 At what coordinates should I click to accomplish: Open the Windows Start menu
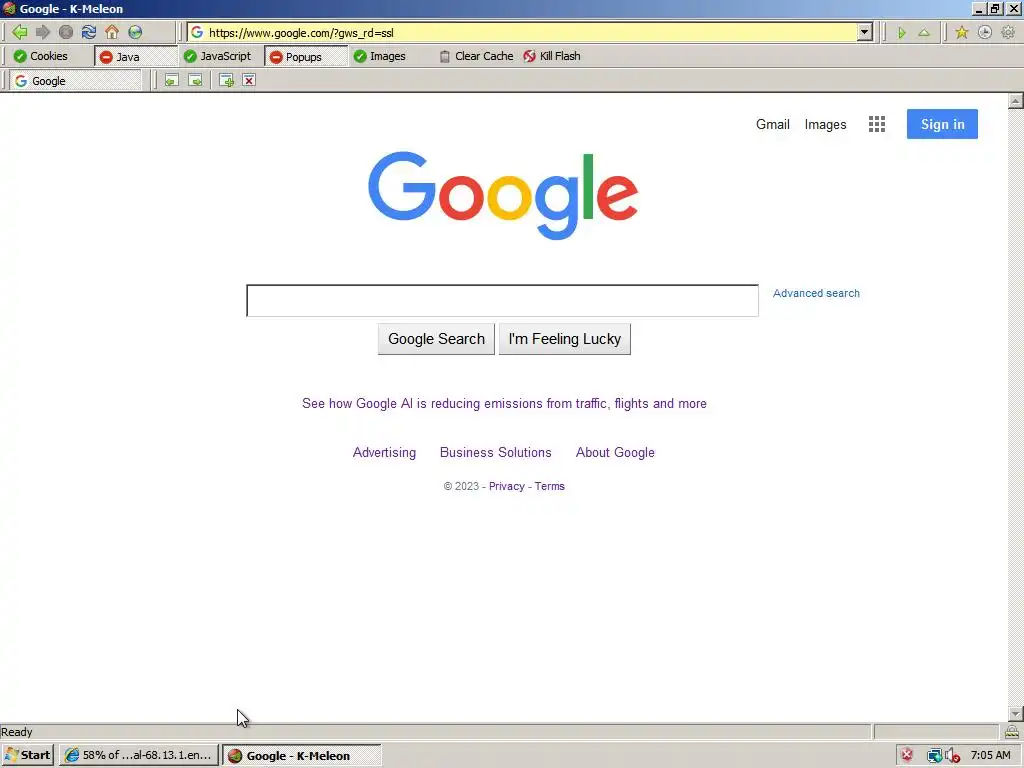point(27,755)
